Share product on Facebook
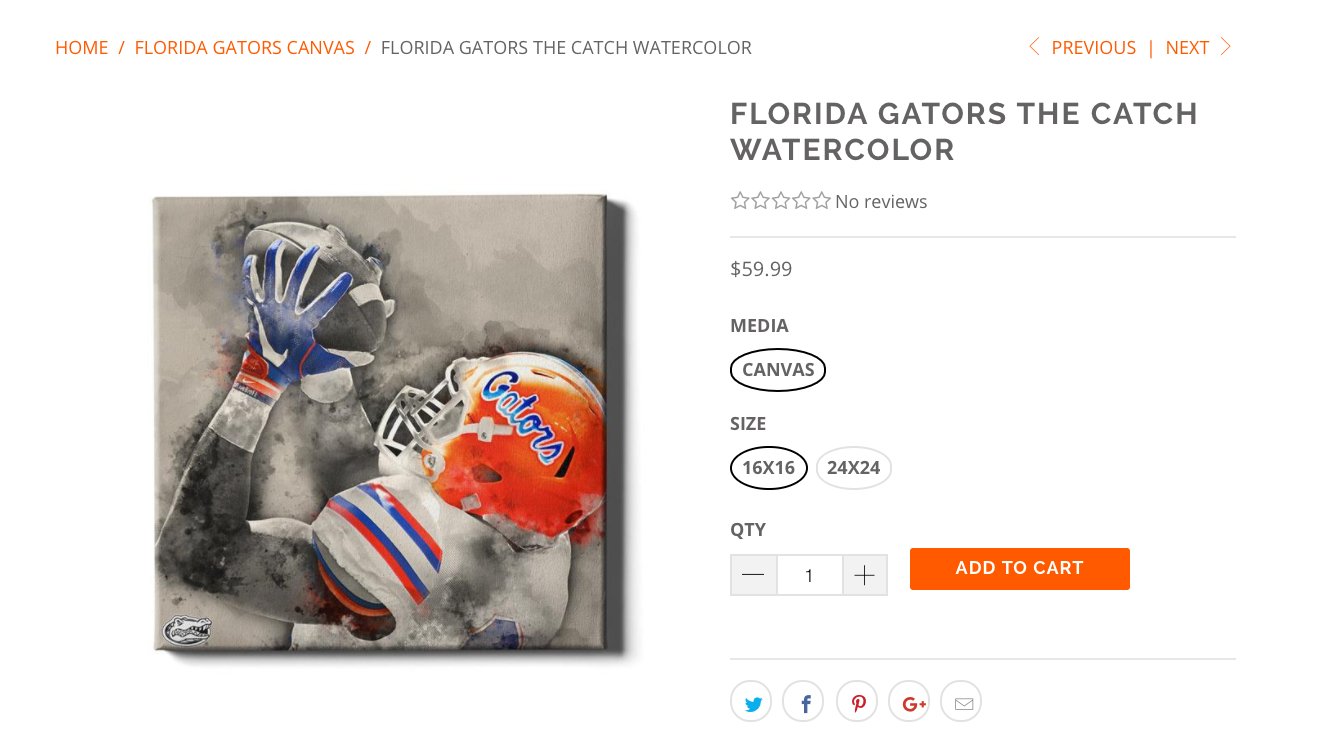 point(803,703)
